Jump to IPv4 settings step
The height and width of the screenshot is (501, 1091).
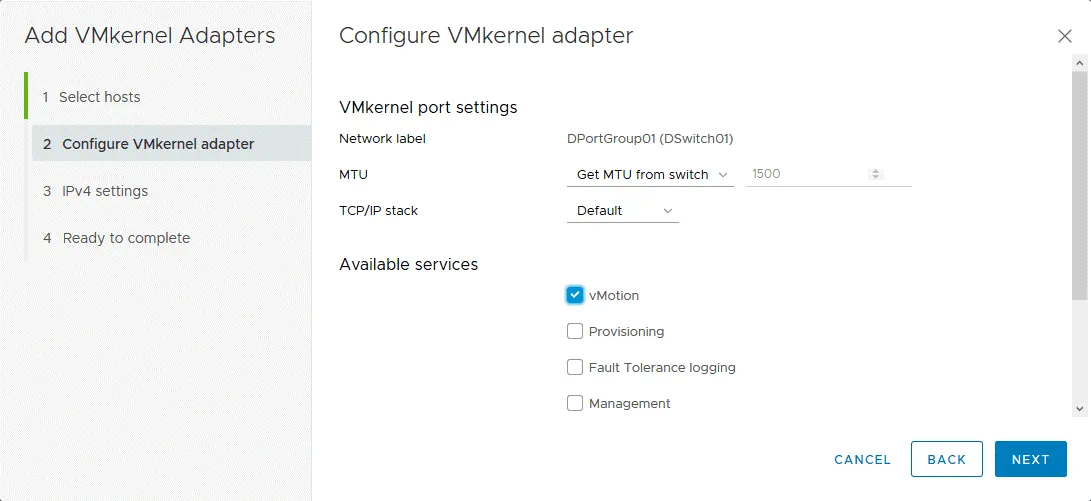tap(105, 191)
